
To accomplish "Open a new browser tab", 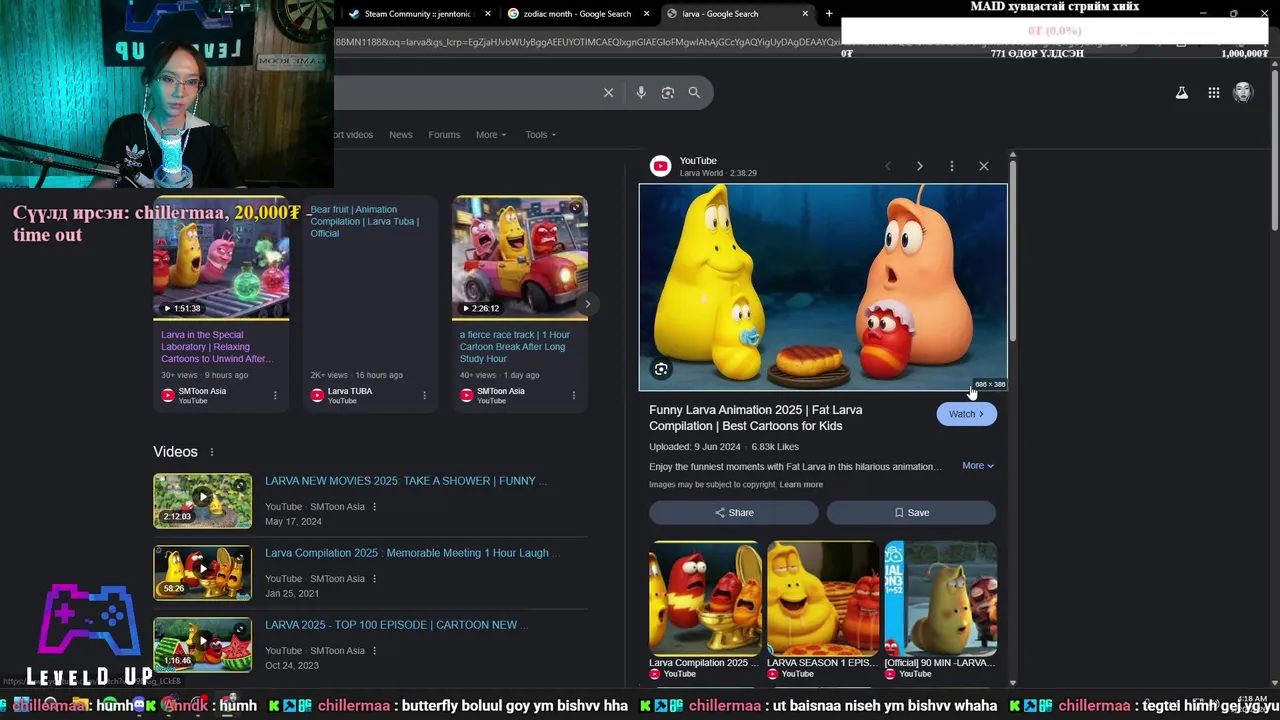I will (829, 14).
